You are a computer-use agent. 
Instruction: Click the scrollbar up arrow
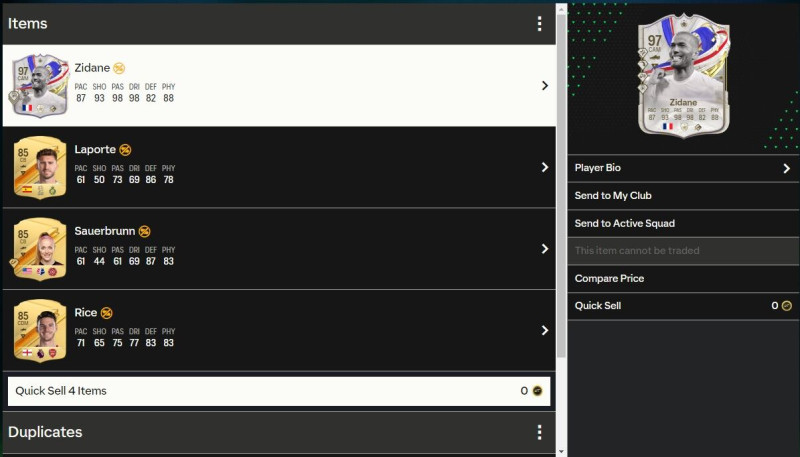tap(561, 9)
